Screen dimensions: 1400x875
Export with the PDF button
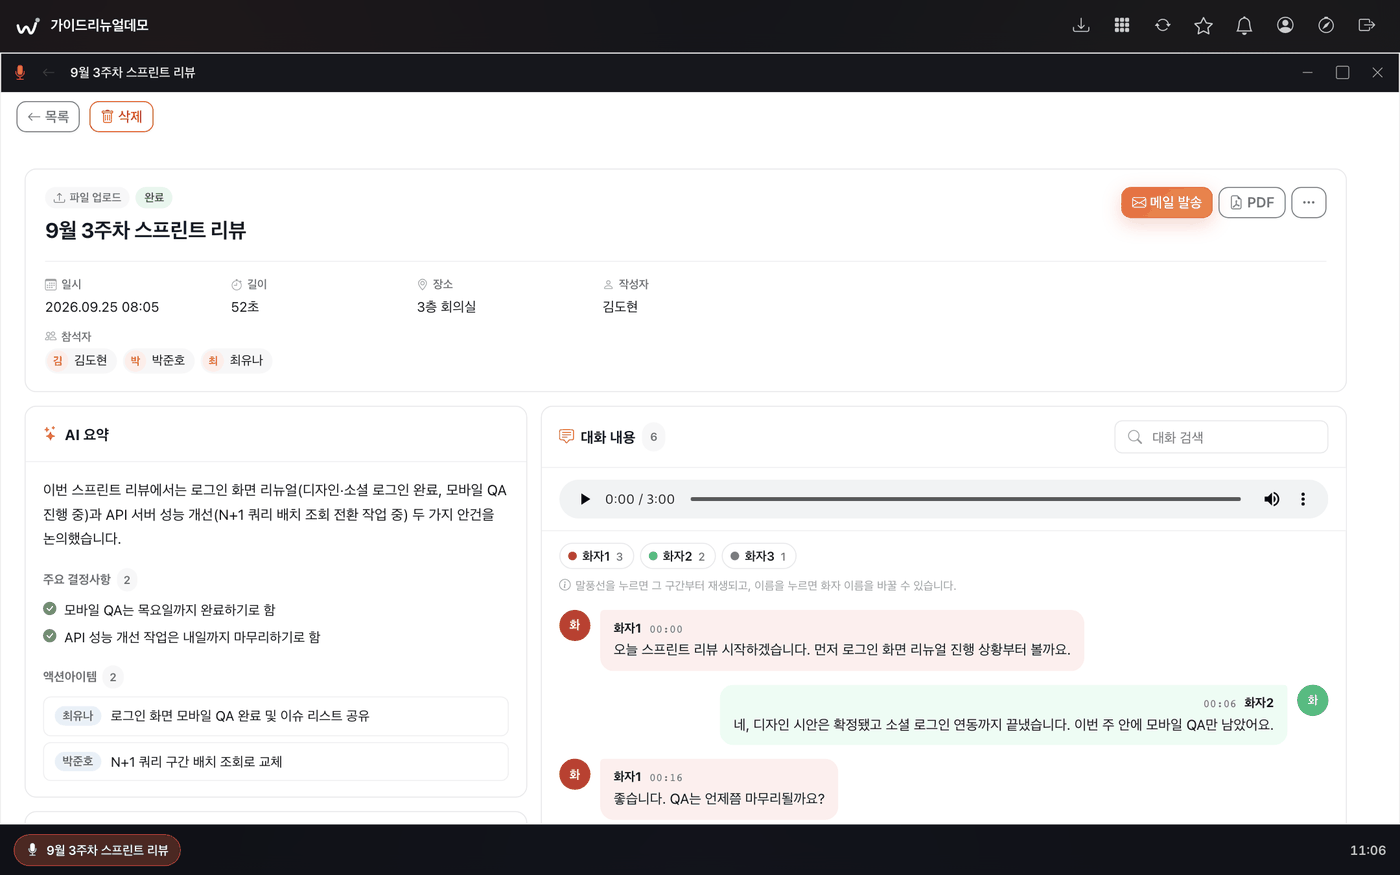[1252, 202]
